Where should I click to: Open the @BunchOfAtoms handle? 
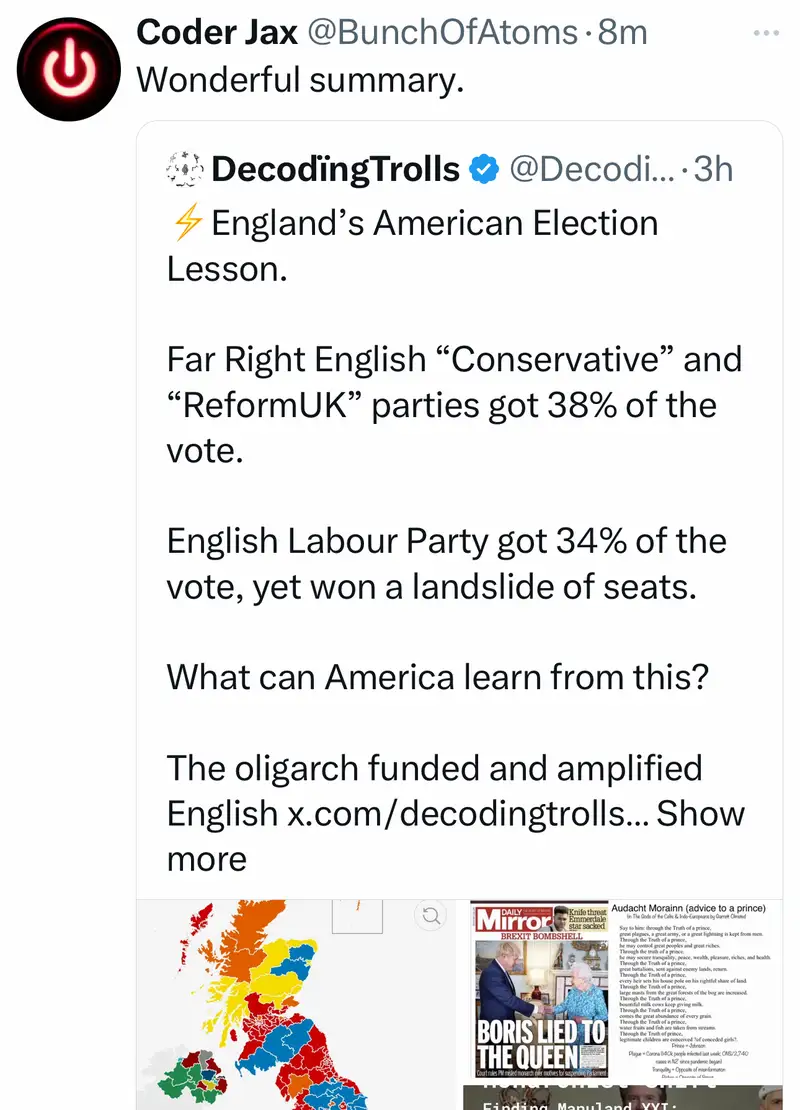[x=441, y=33]
